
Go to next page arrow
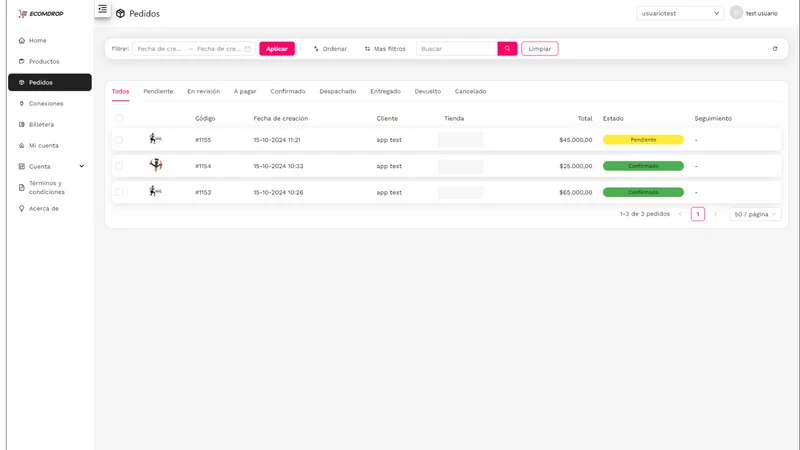tap(715, 214)
